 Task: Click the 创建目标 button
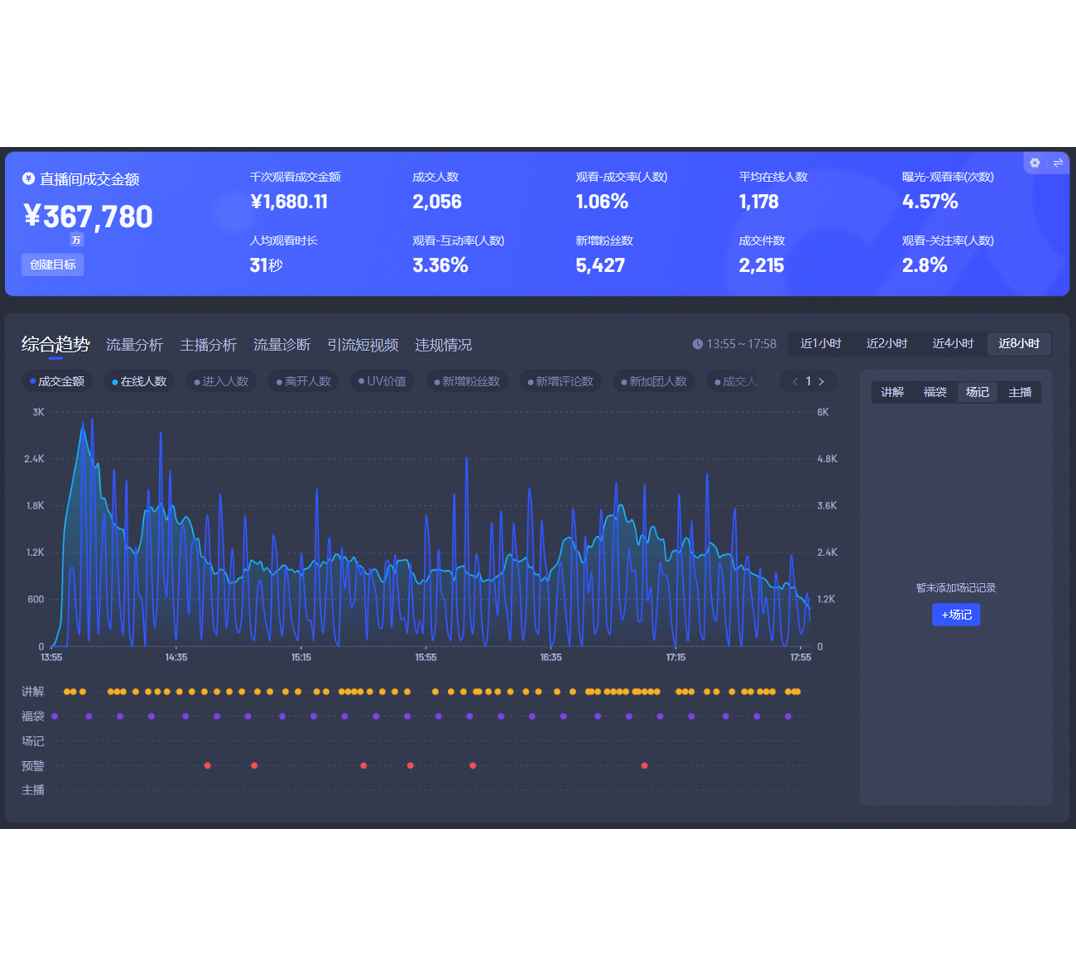coord(52,265)
